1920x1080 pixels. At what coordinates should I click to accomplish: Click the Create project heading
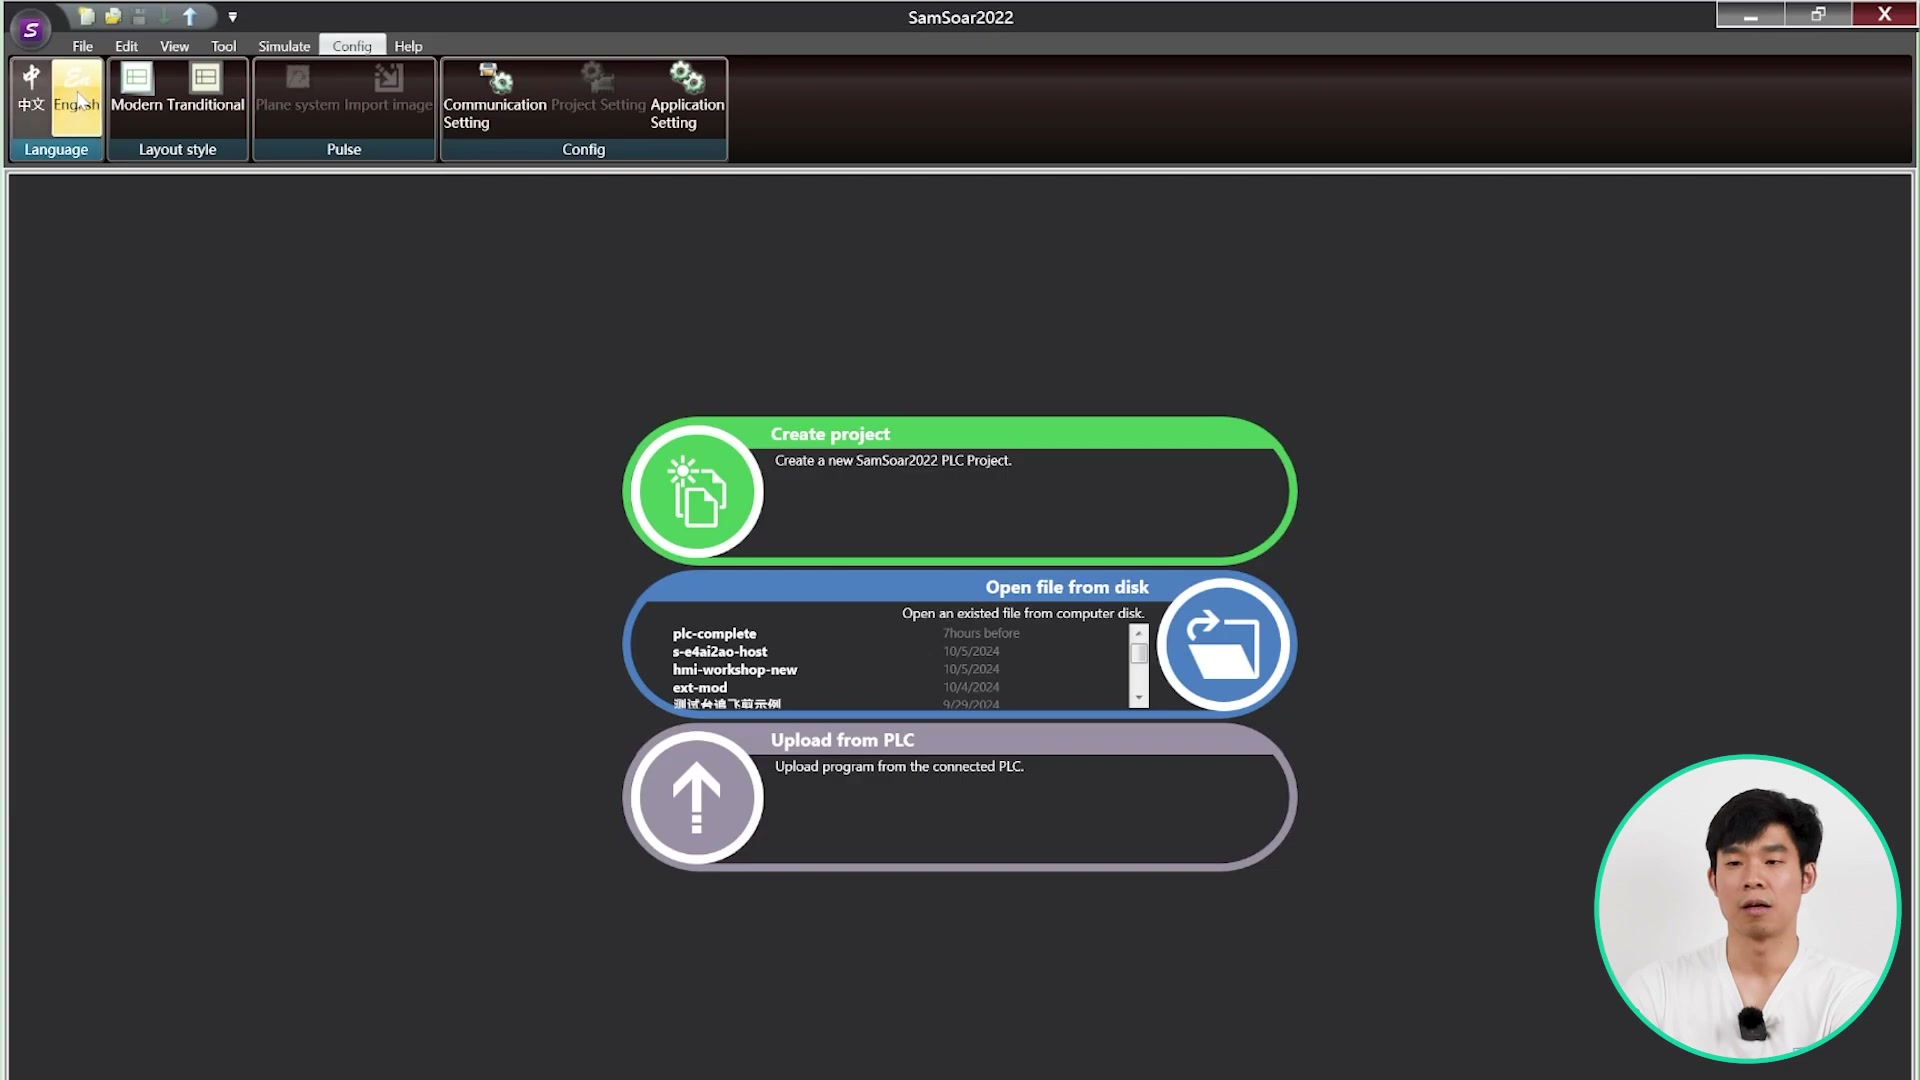[x=830, y=434]
